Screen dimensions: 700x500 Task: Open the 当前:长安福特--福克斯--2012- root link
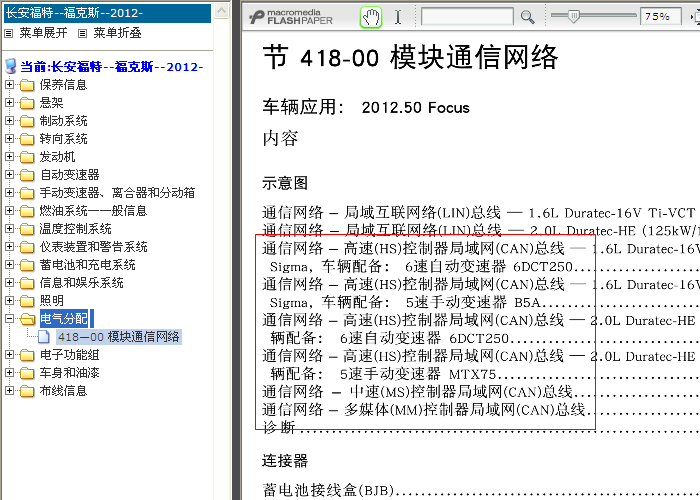pos(112,67)
